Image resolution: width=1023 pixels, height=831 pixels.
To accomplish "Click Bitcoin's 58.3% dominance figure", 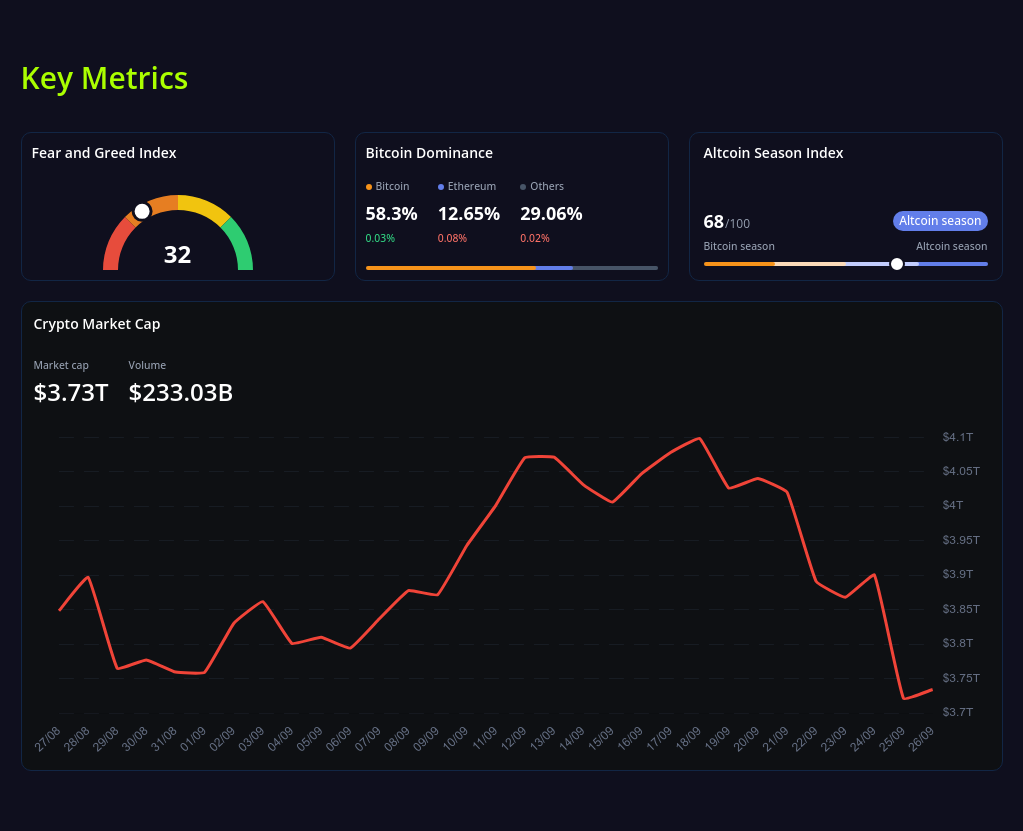I will click(x=391, y=213).
